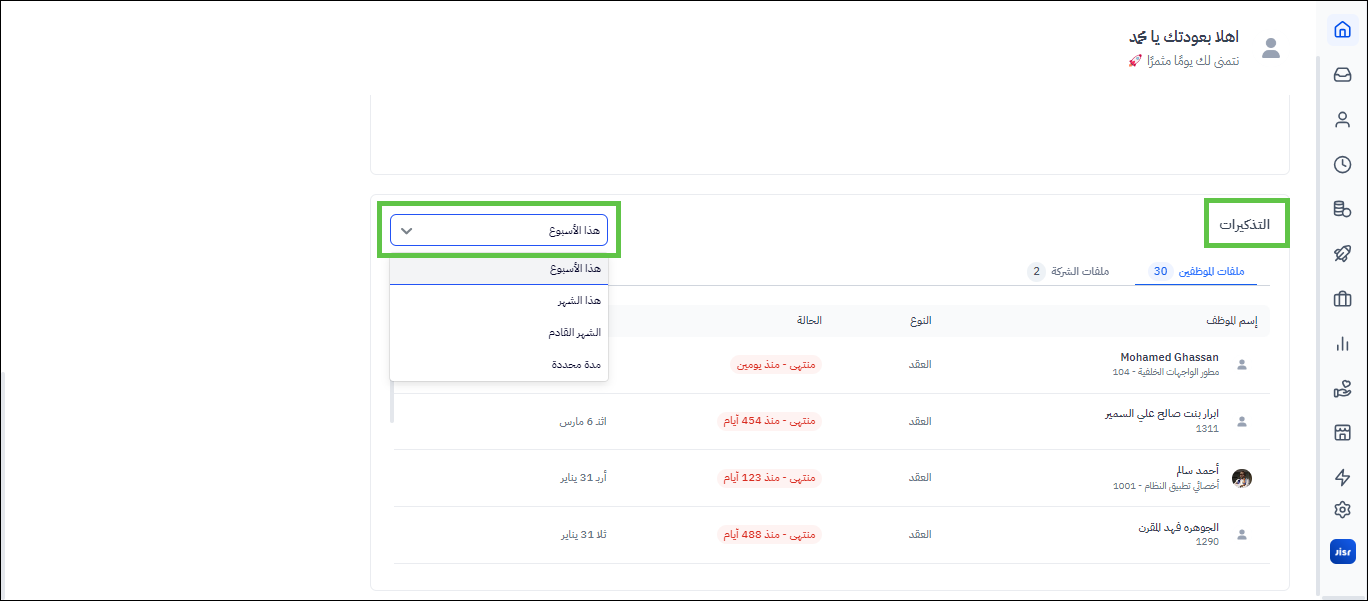The height and width of the screenshot is (601, 1368).
Task: Open the clock attendance icon
Action: click(x=1342, y=165)
